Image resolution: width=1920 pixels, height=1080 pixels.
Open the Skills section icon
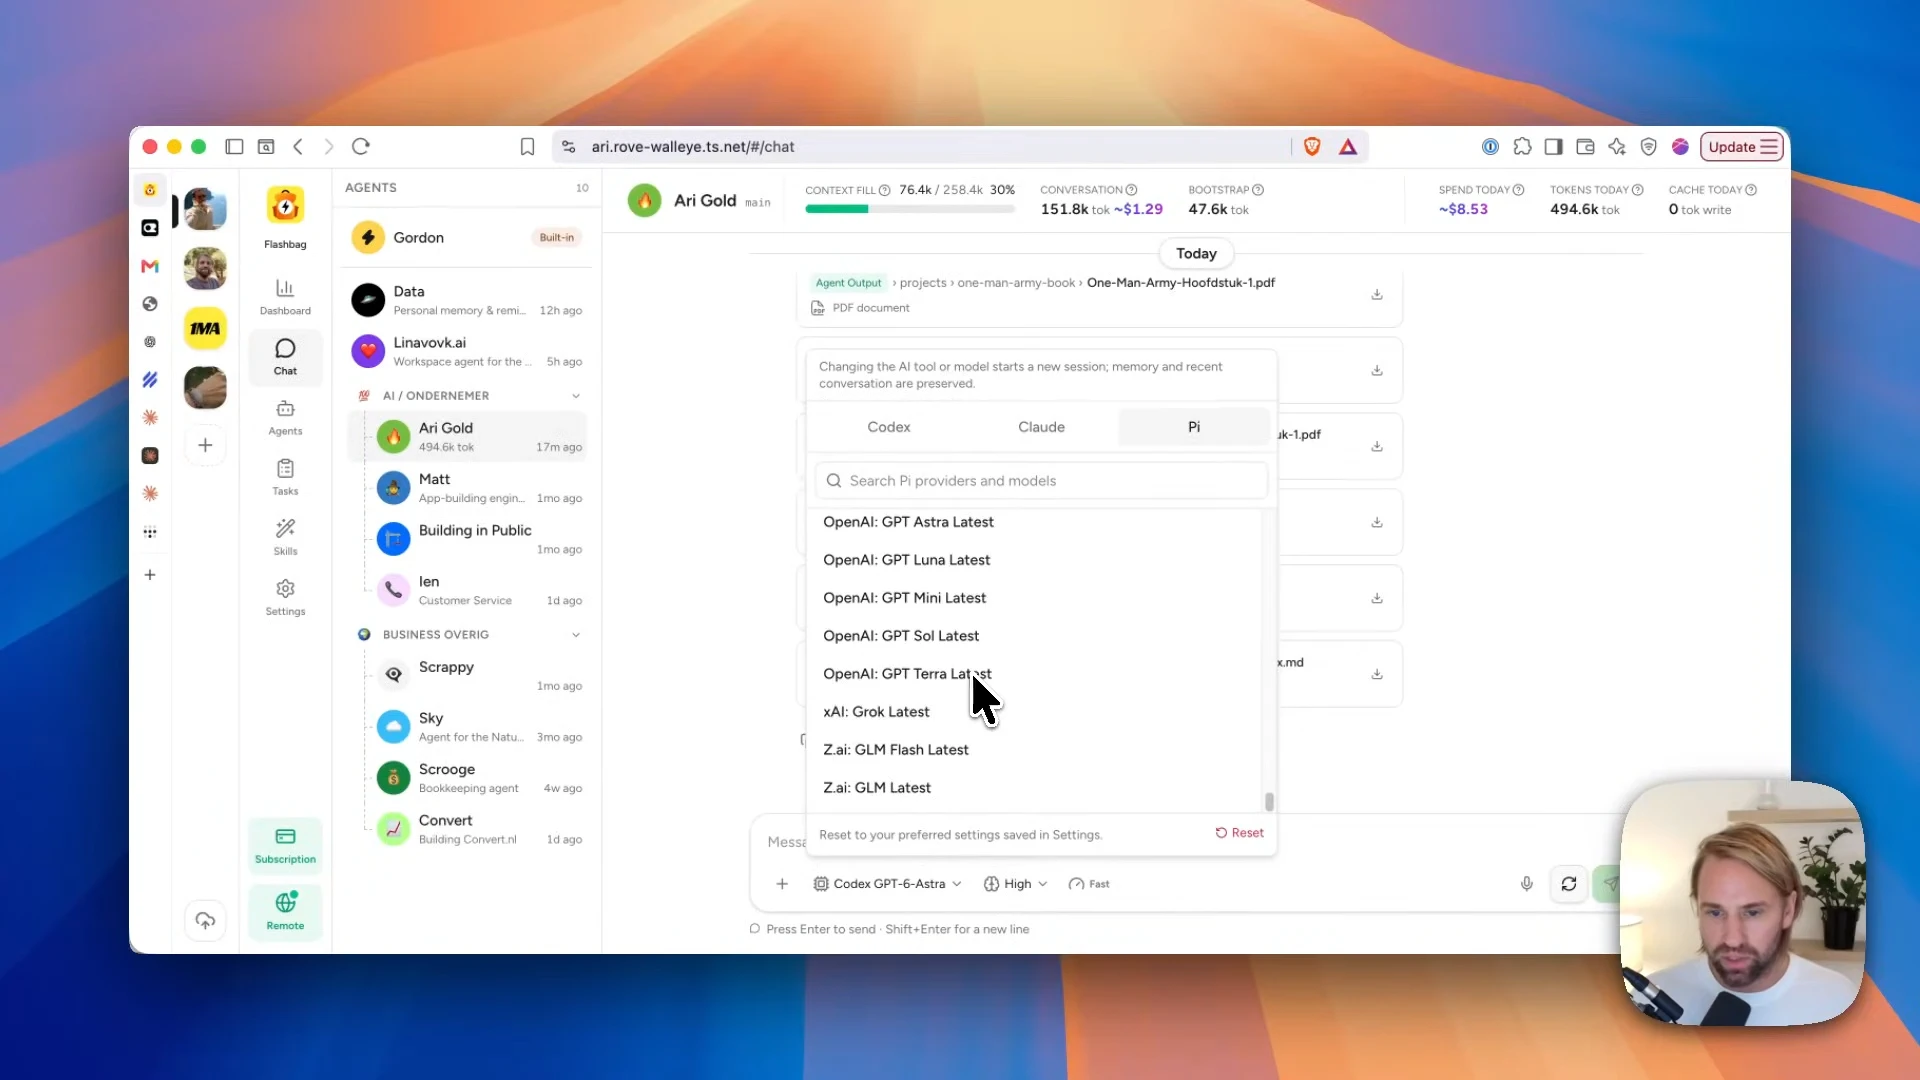[285, 528]
